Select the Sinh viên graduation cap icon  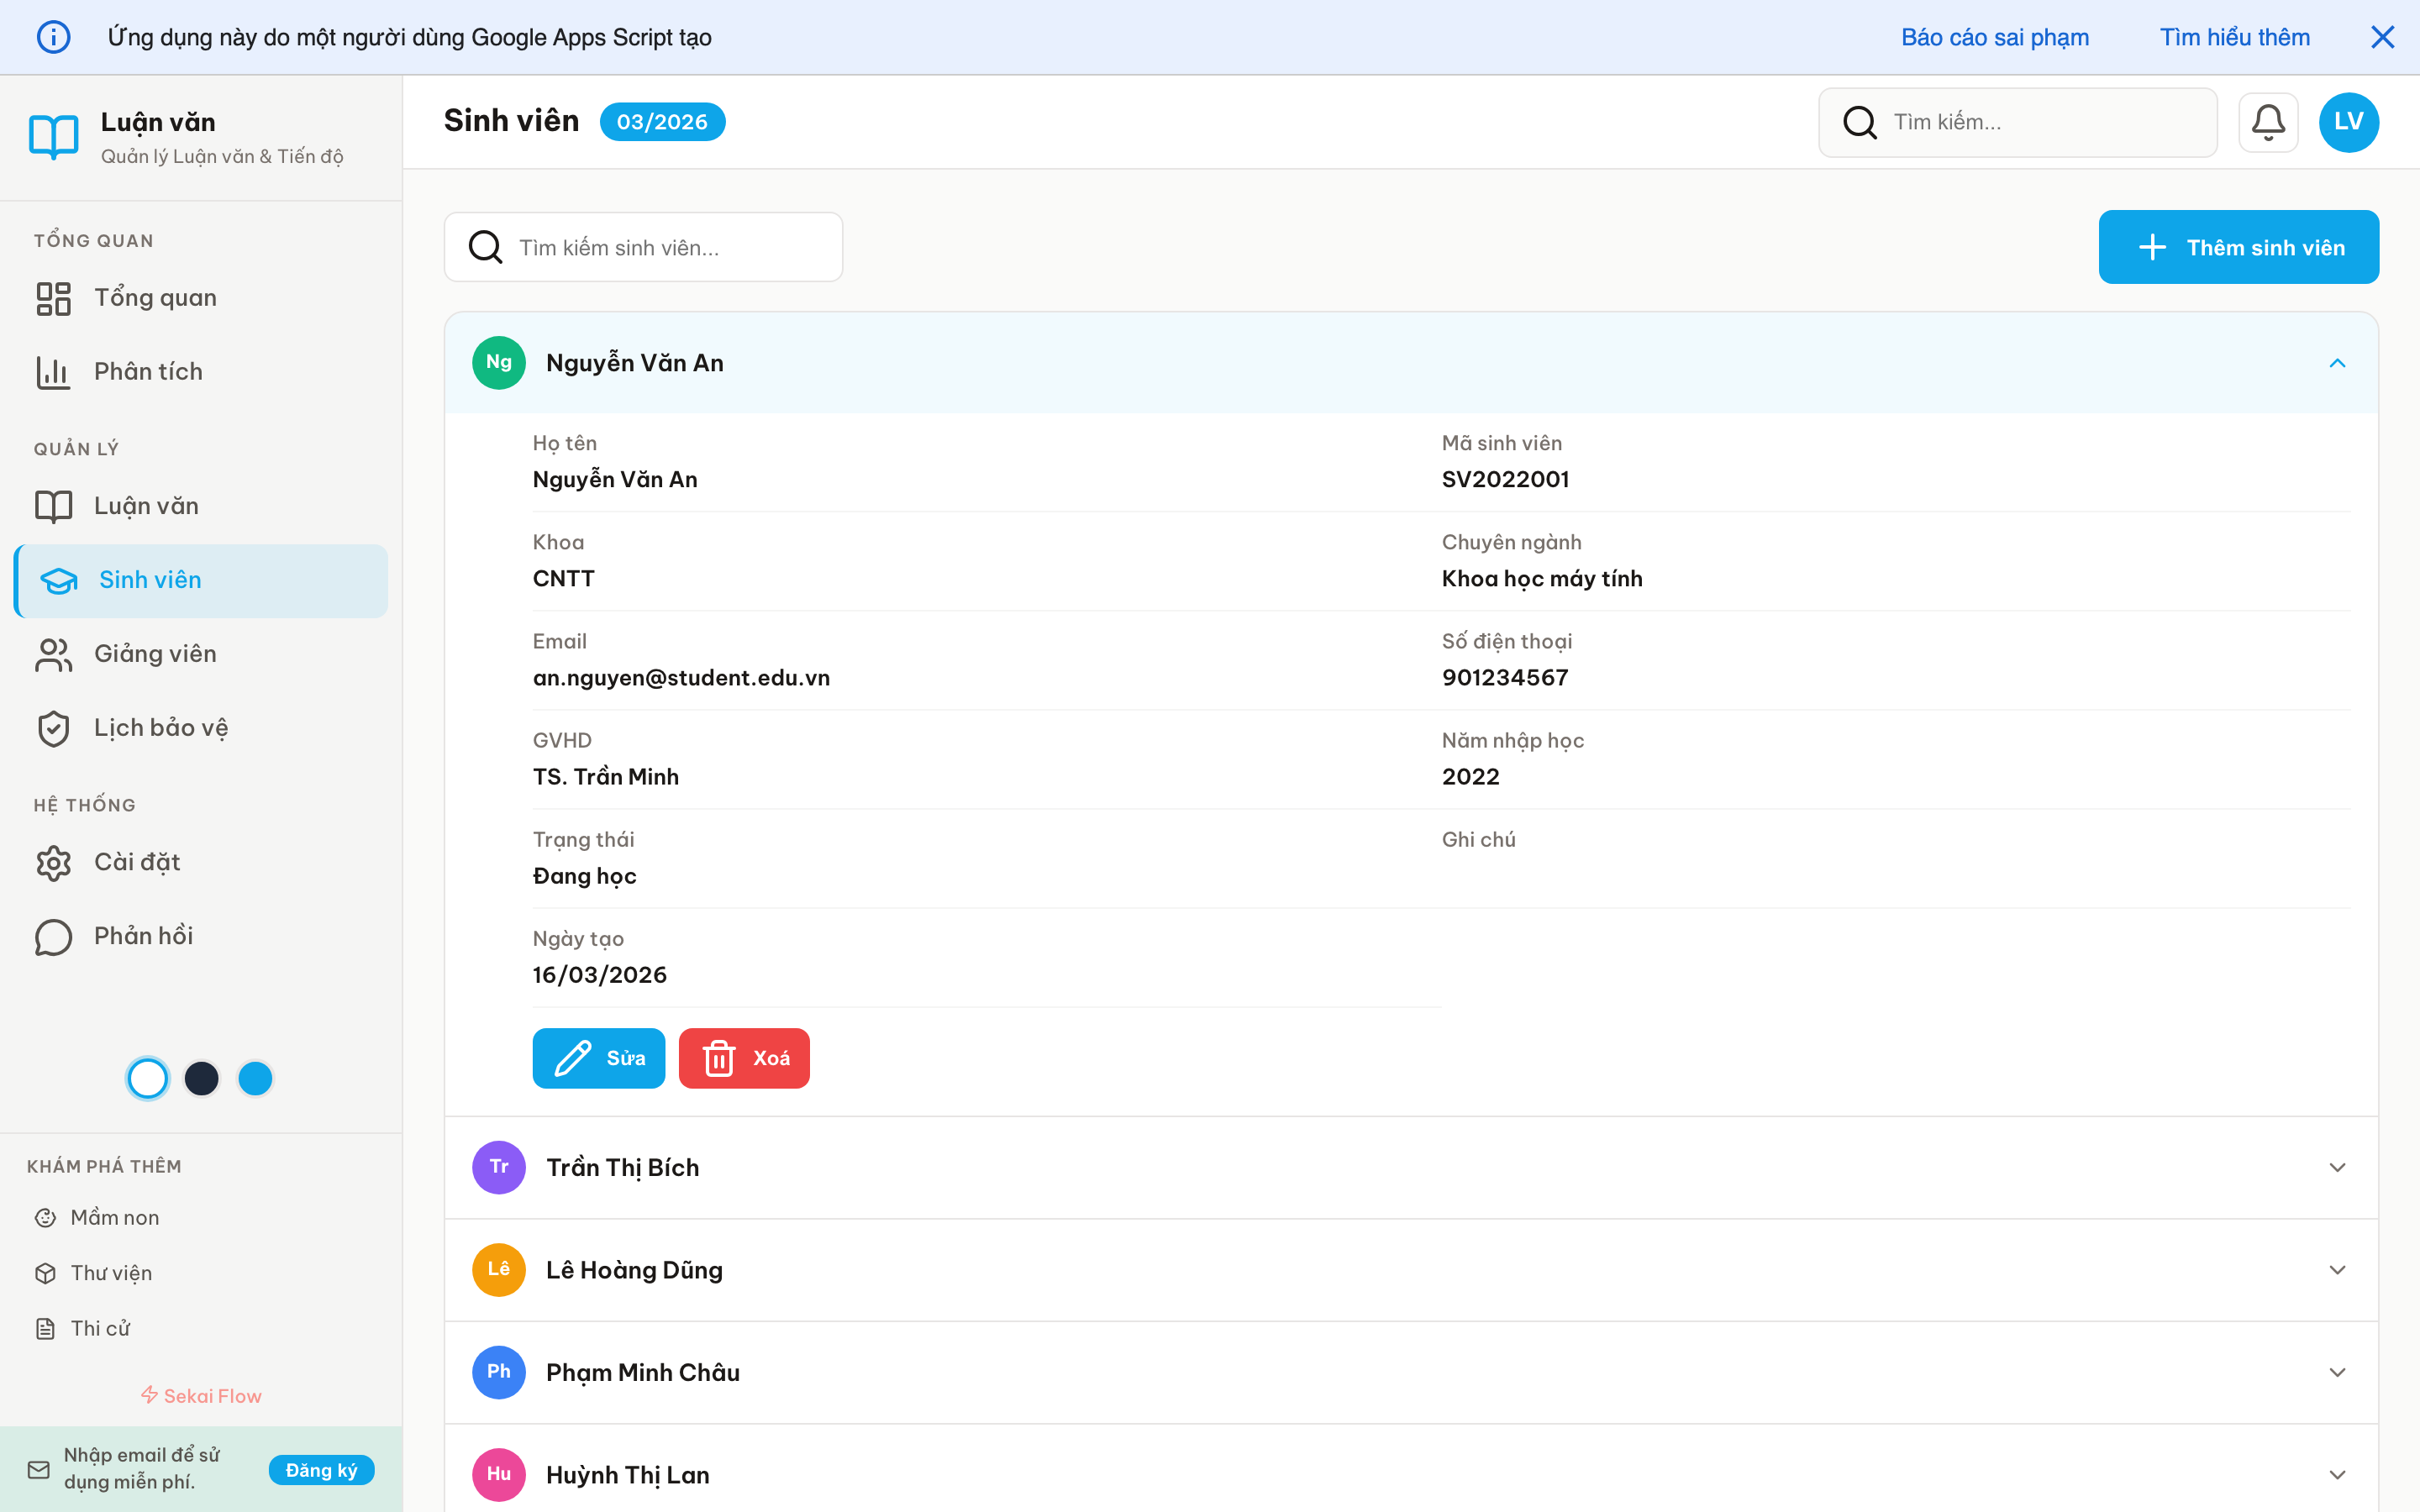point(58,580)
